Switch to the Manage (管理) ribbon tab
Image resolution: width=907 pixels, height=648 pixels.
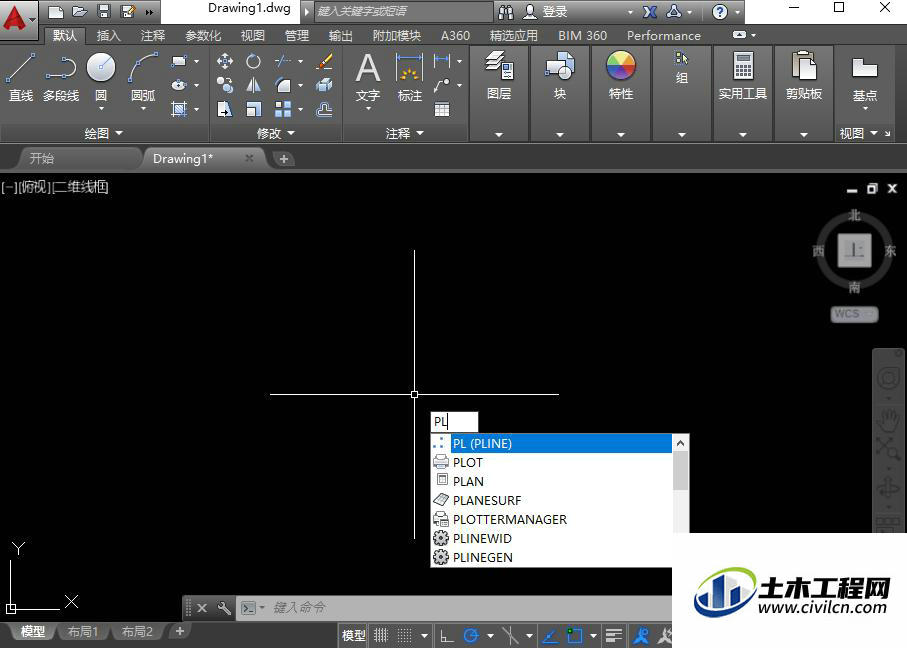tap(297, 35)
